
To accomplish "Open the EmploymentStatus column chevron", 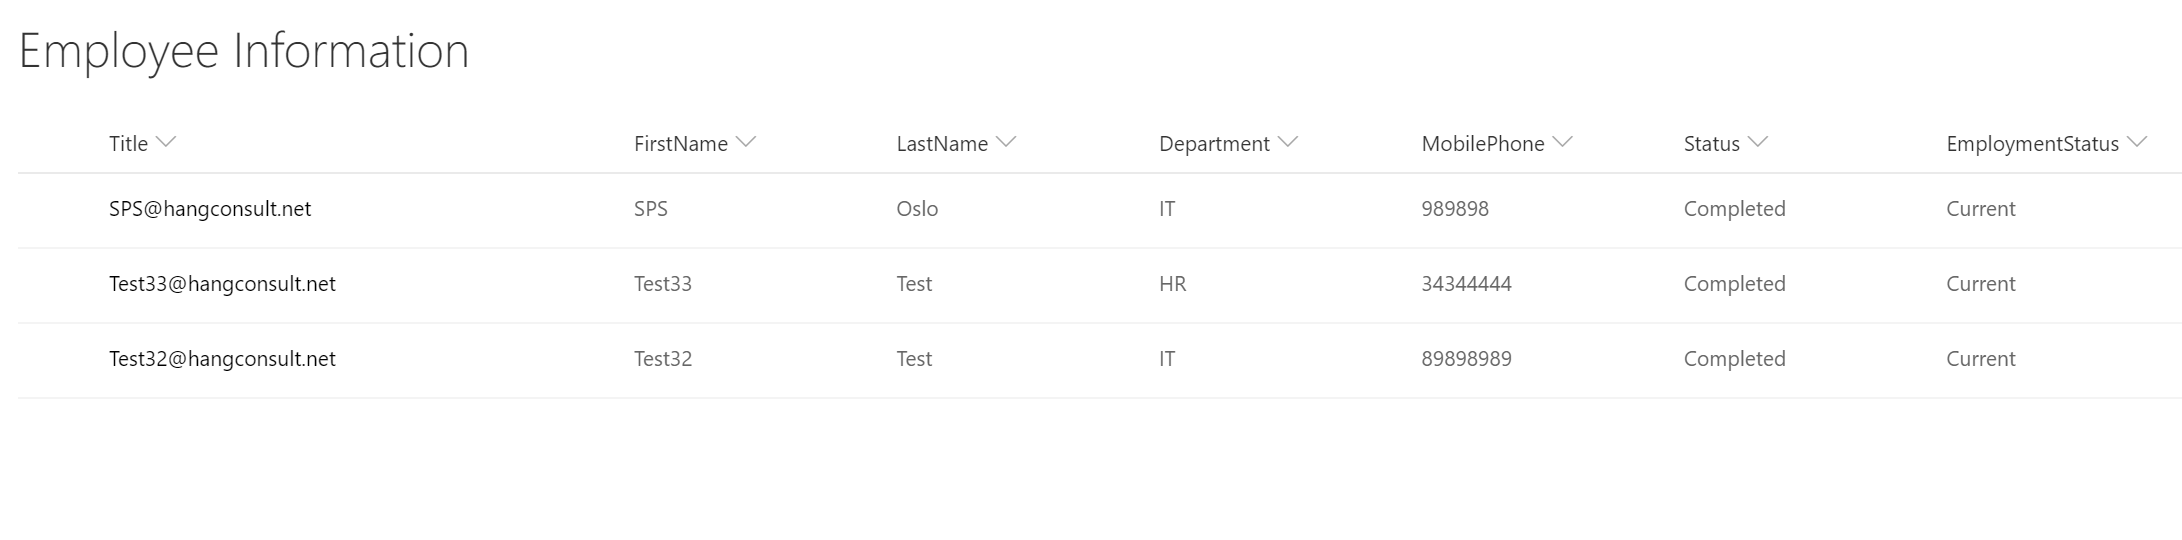I will (x=2137, y=142).
